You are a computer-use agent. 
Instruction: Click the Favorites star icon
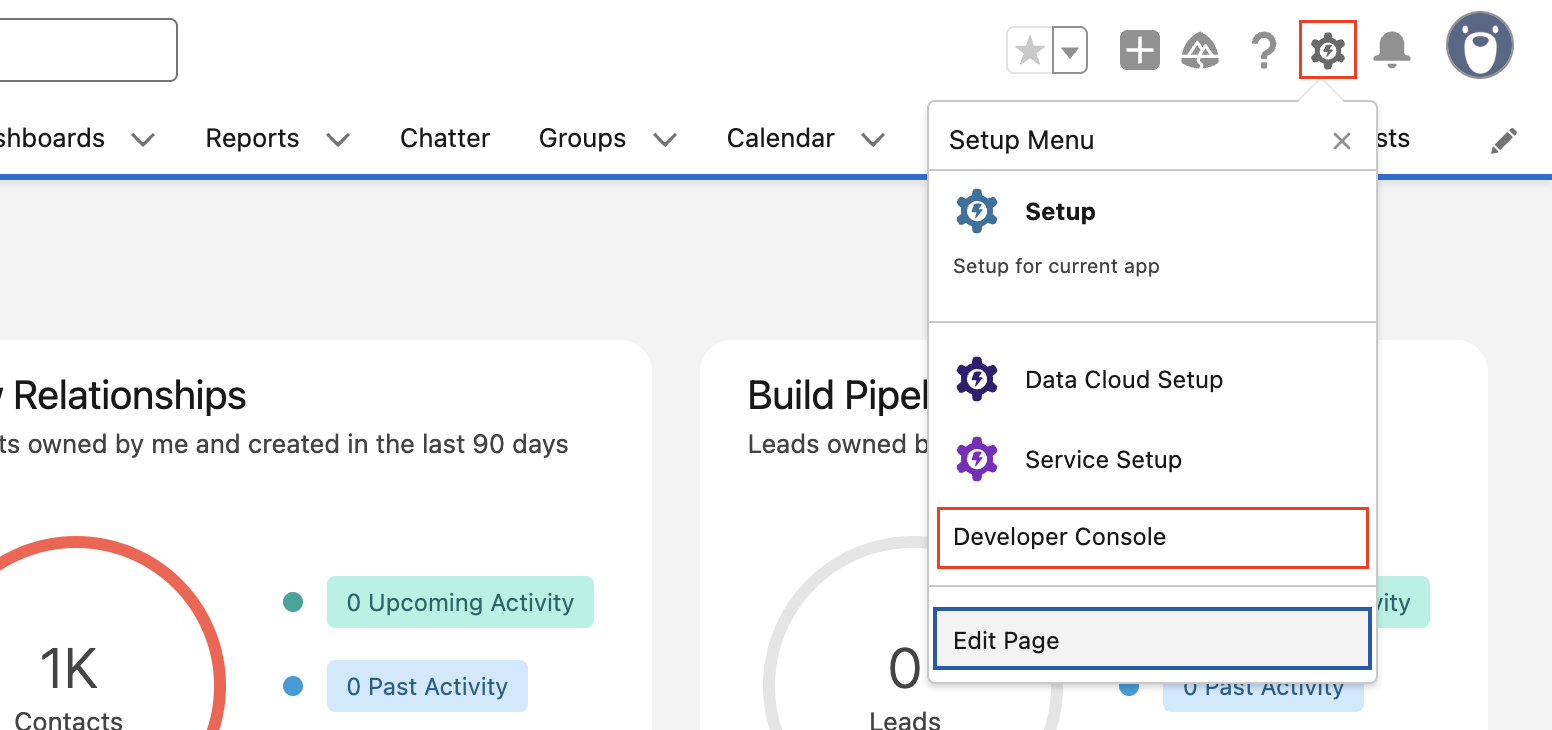[1030, 51]
